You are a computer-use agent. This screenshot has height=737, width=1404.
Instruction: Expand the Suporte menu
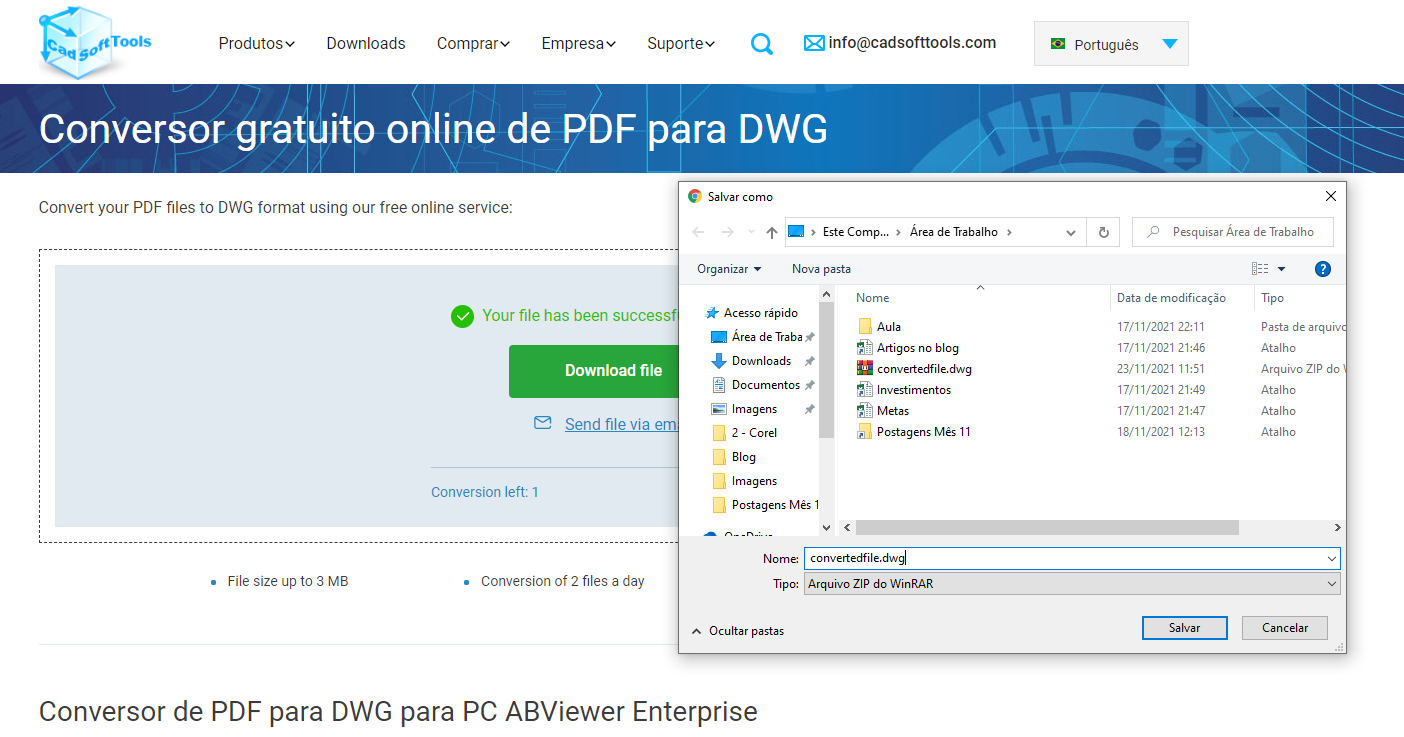(x=681, y=43)
